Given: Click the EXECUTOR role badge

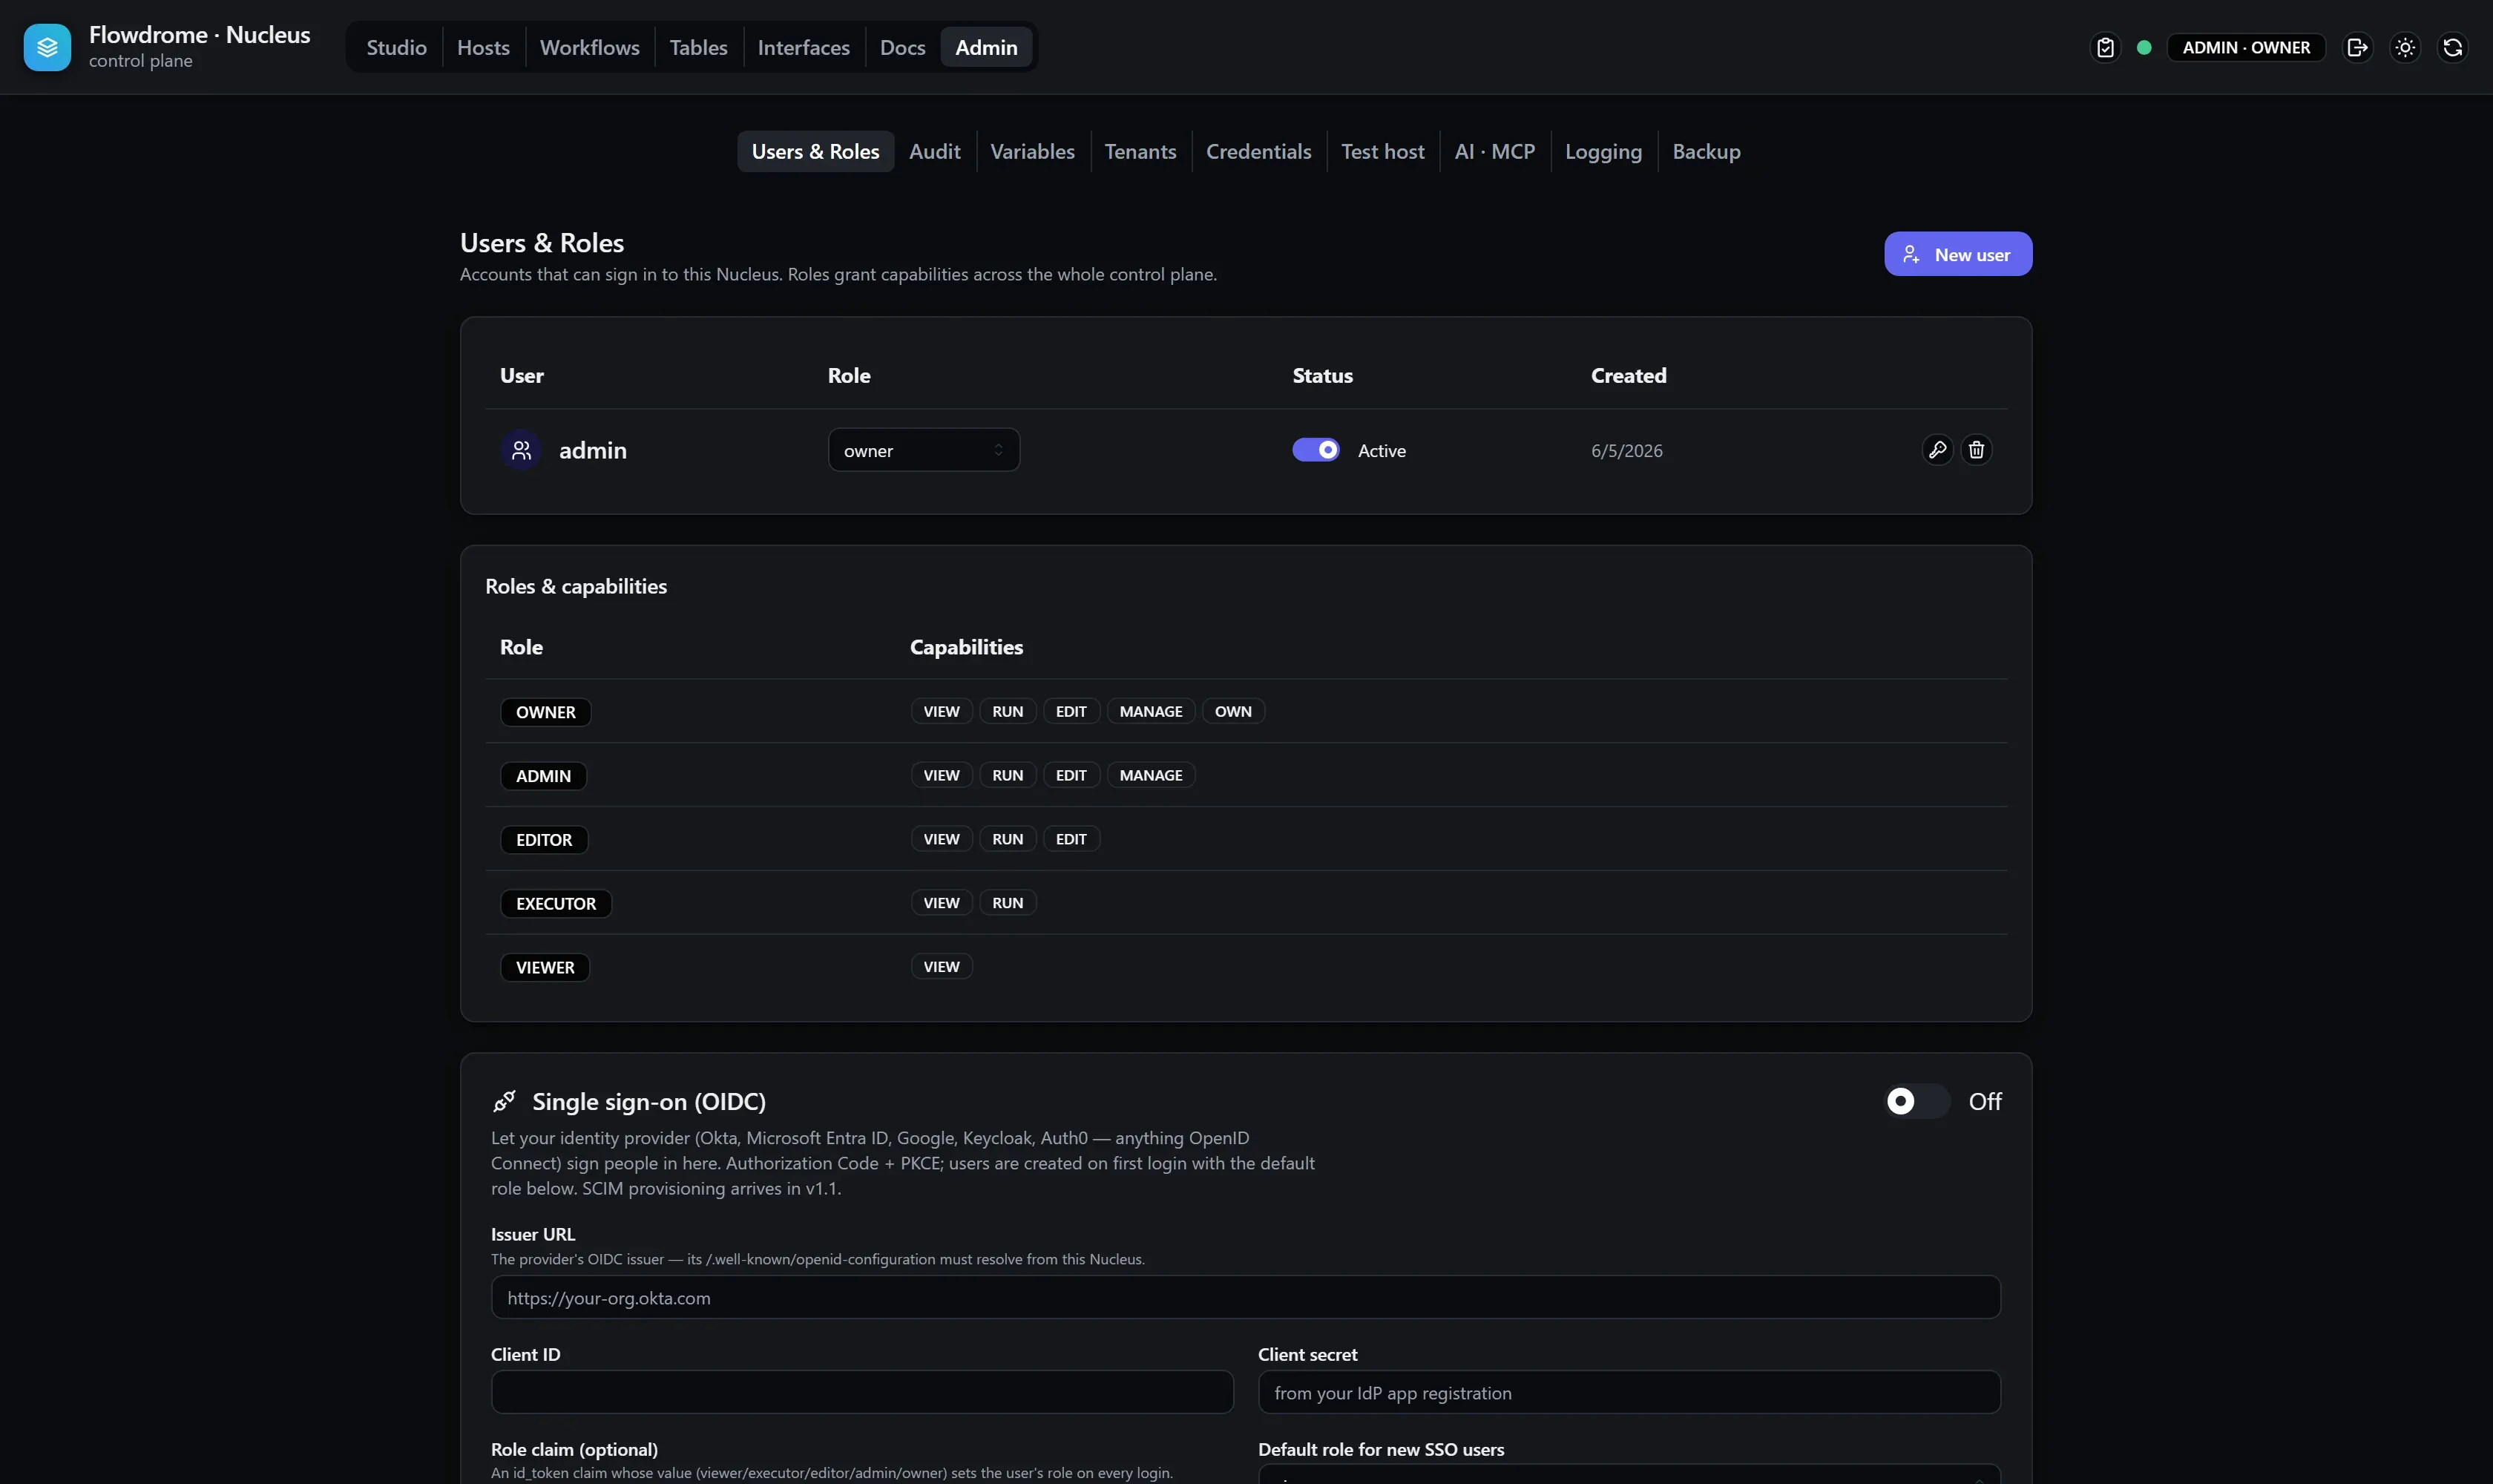Looking at the screenshot, I should pos(555,904).
